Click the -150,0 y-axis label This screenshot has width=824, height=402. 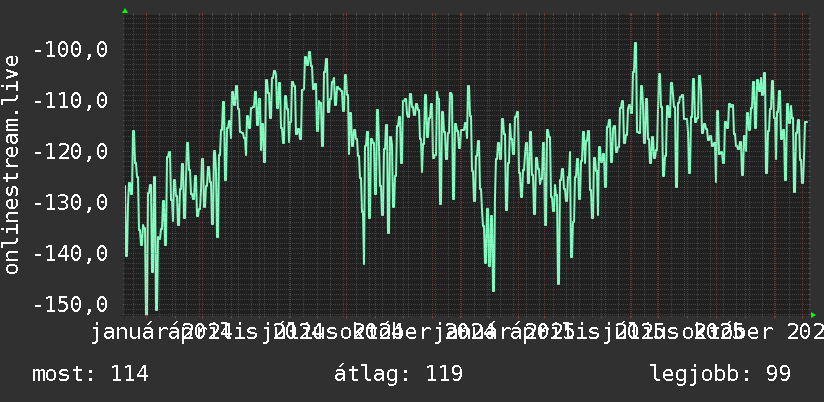[x=70, y=304]
